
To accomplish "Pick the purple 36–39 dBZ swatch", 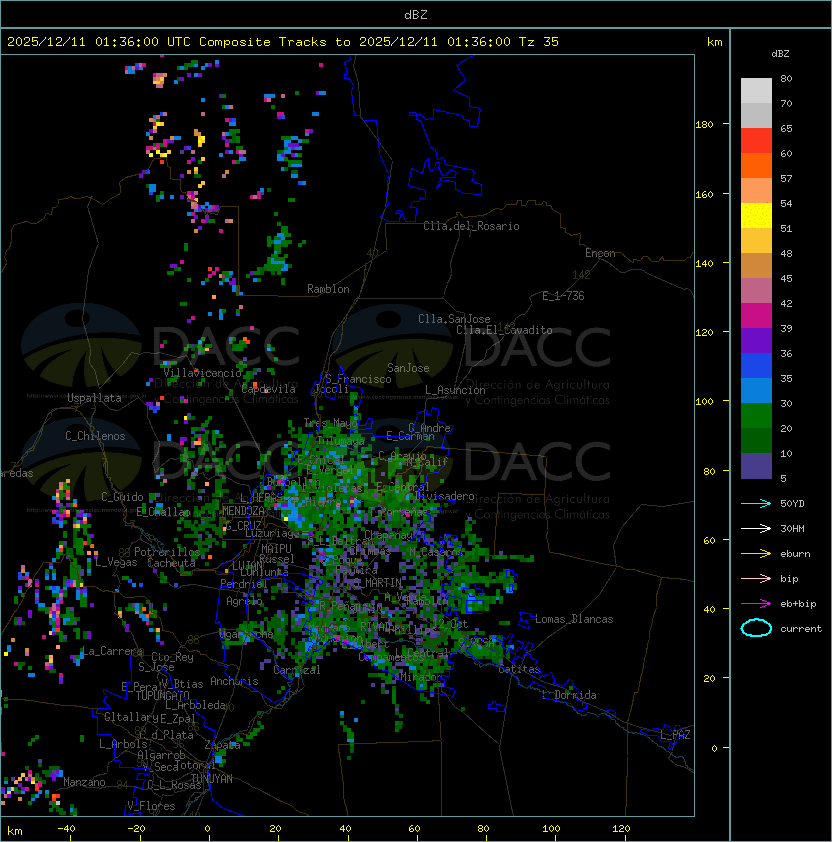I will click(756, 341).
